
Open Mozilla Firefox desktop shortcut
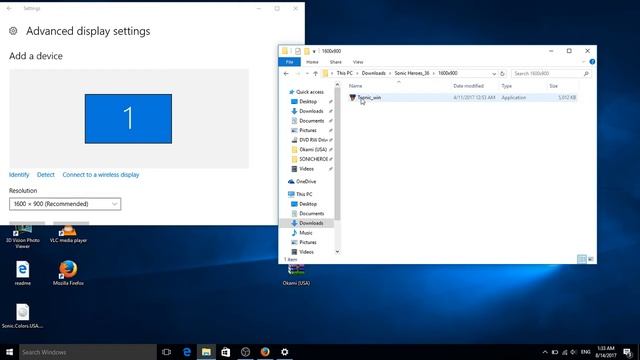(x=68, y=273)
